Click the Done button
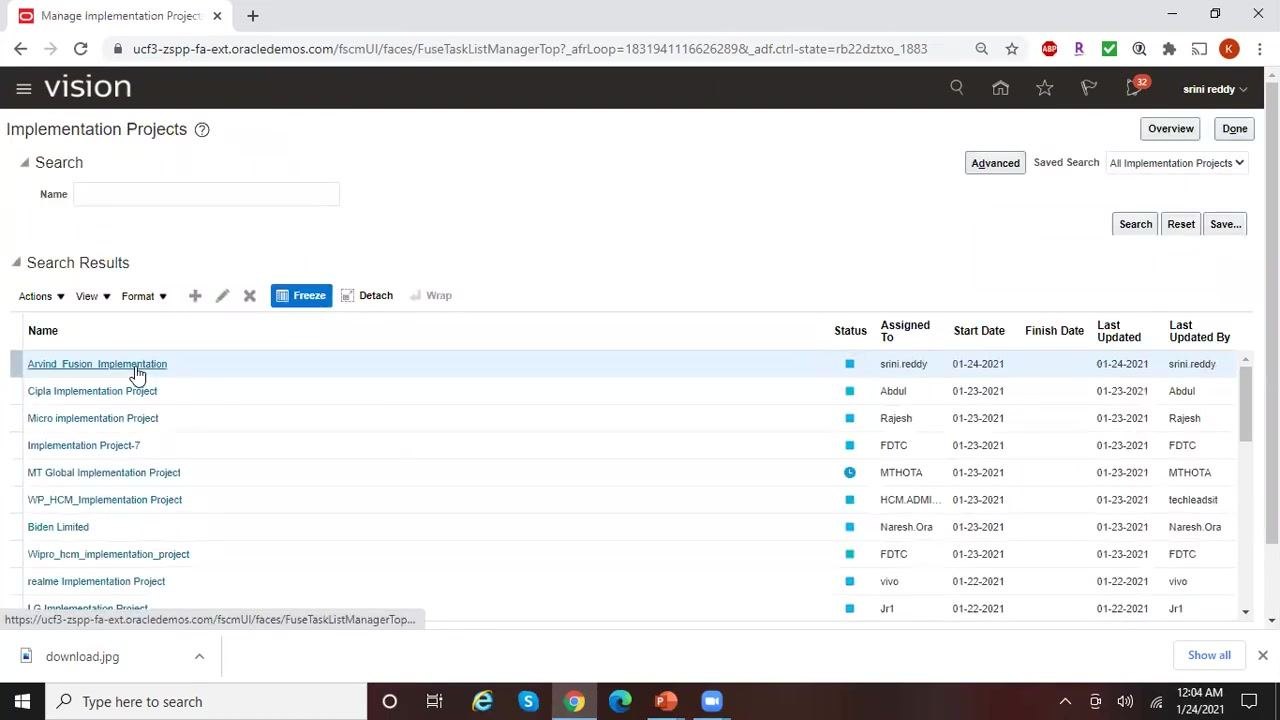This screenshot has width=1280, height=720. [x=1235, y=129]
